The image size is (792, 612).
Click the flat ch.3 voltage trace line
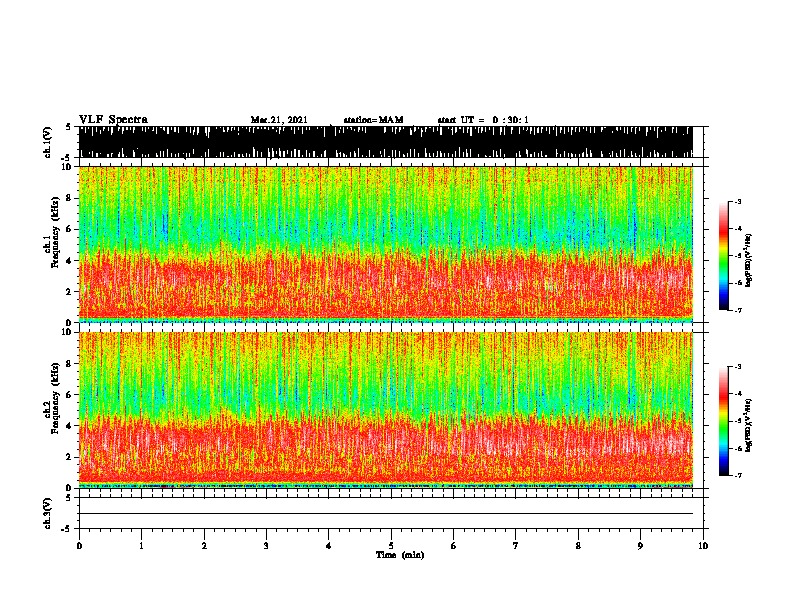(386, 514)
